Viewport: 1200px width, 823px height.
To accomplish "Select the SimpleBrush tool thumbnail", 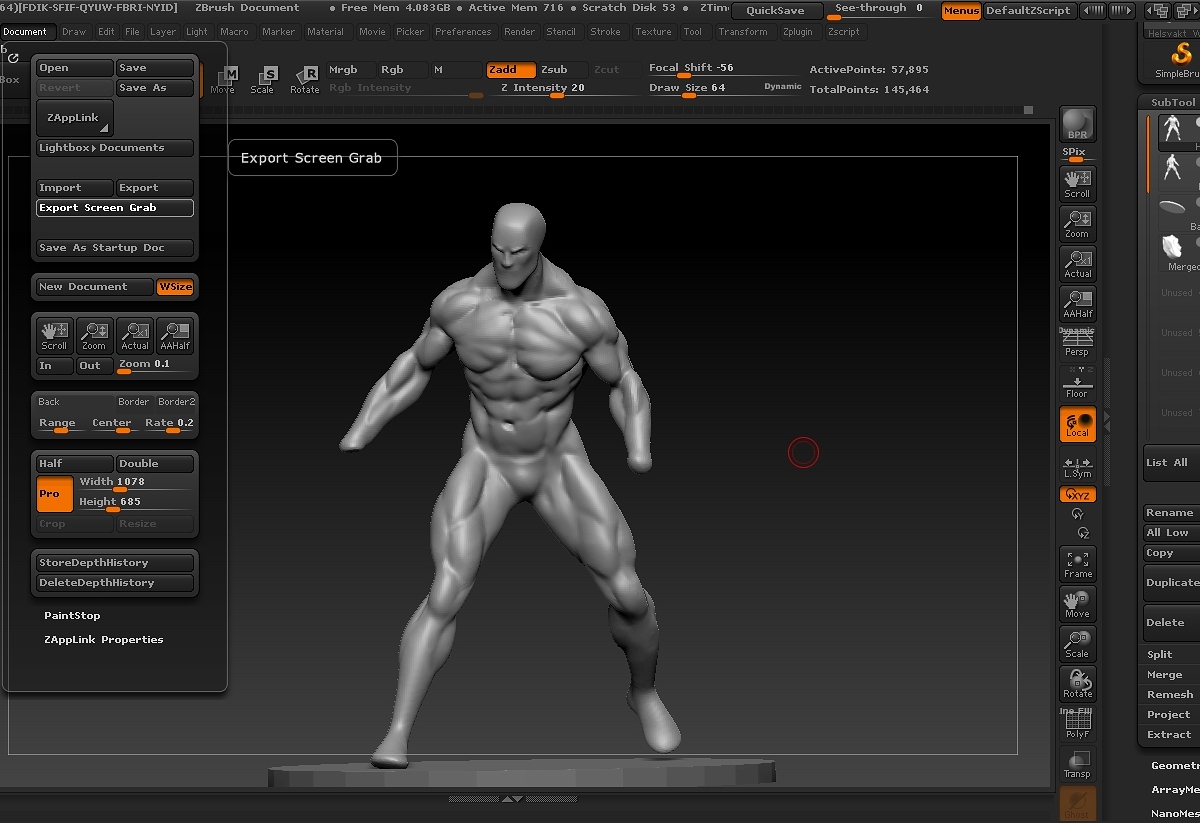I will coord(1180,60).
